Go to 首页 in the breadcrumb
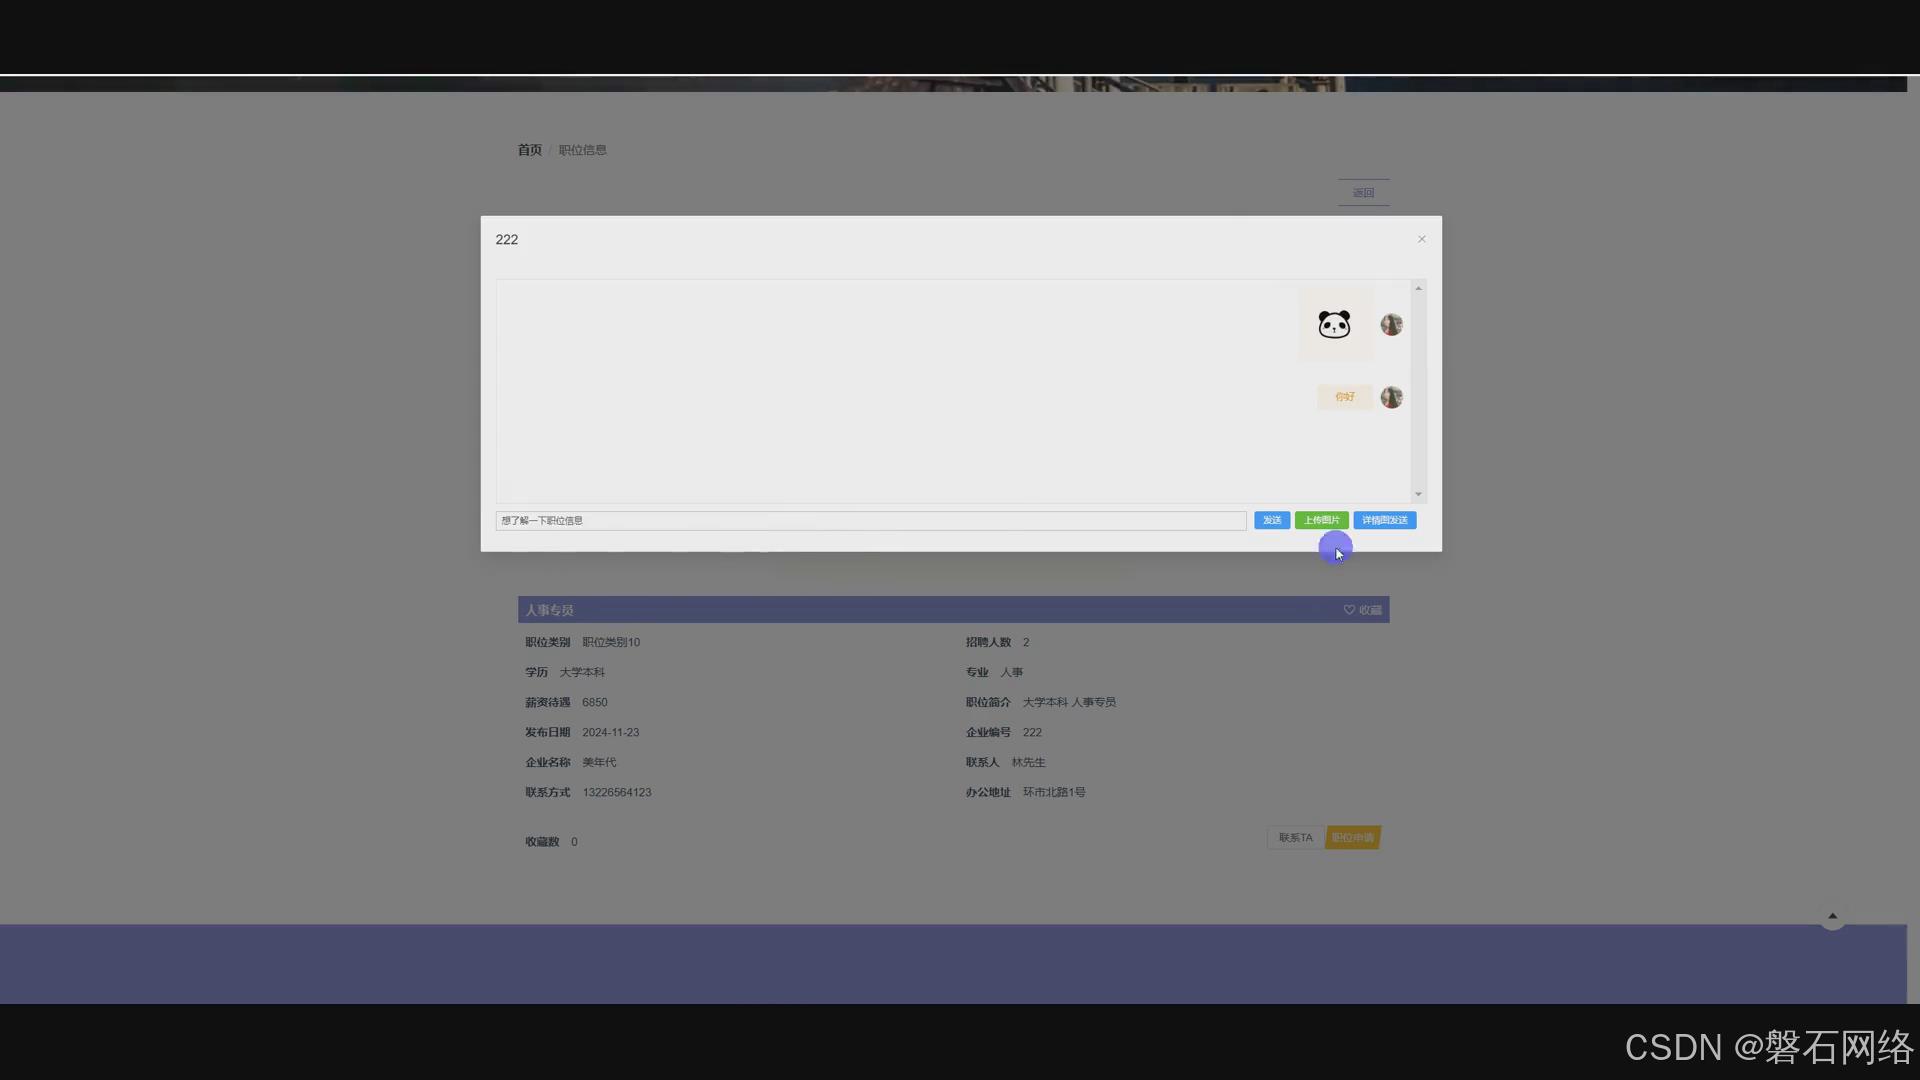Screen dimensions: 1920x1080 (x=529, y=150)
